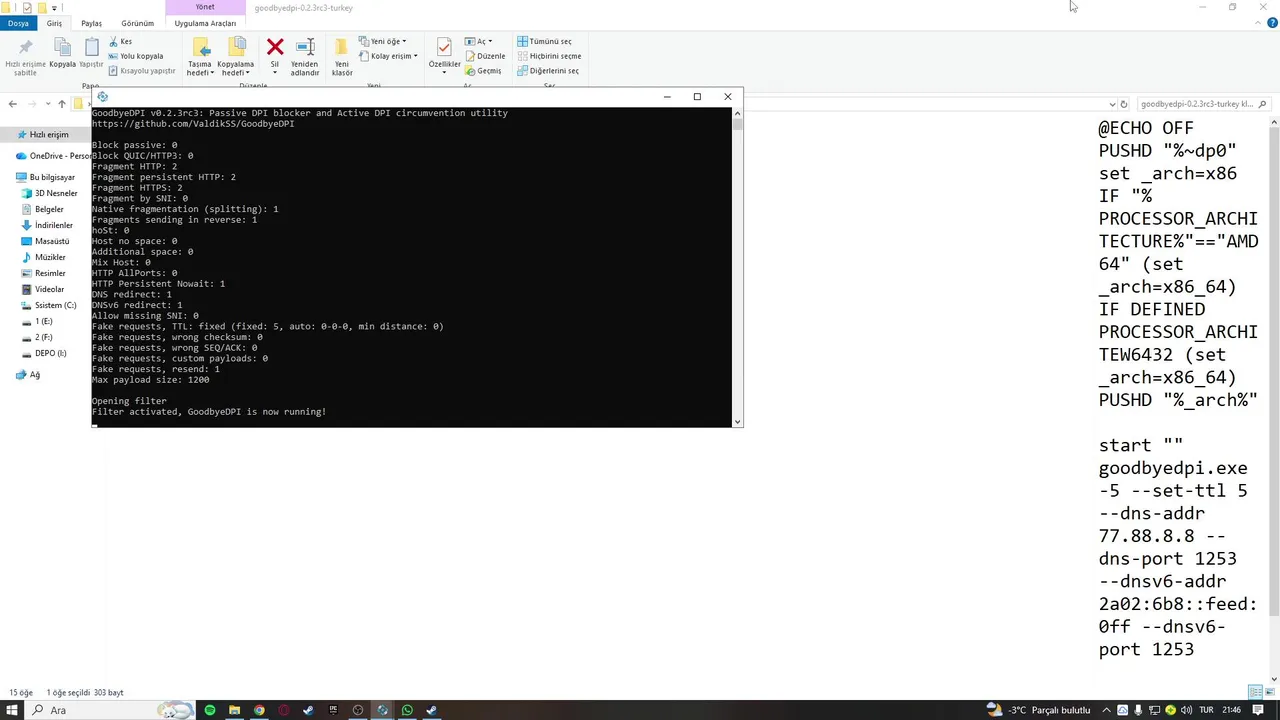The height and width of the screenshot is (720, 1280).
Task: Click Yeniden adlandır (Rename) icon
Action: (305, 57)
